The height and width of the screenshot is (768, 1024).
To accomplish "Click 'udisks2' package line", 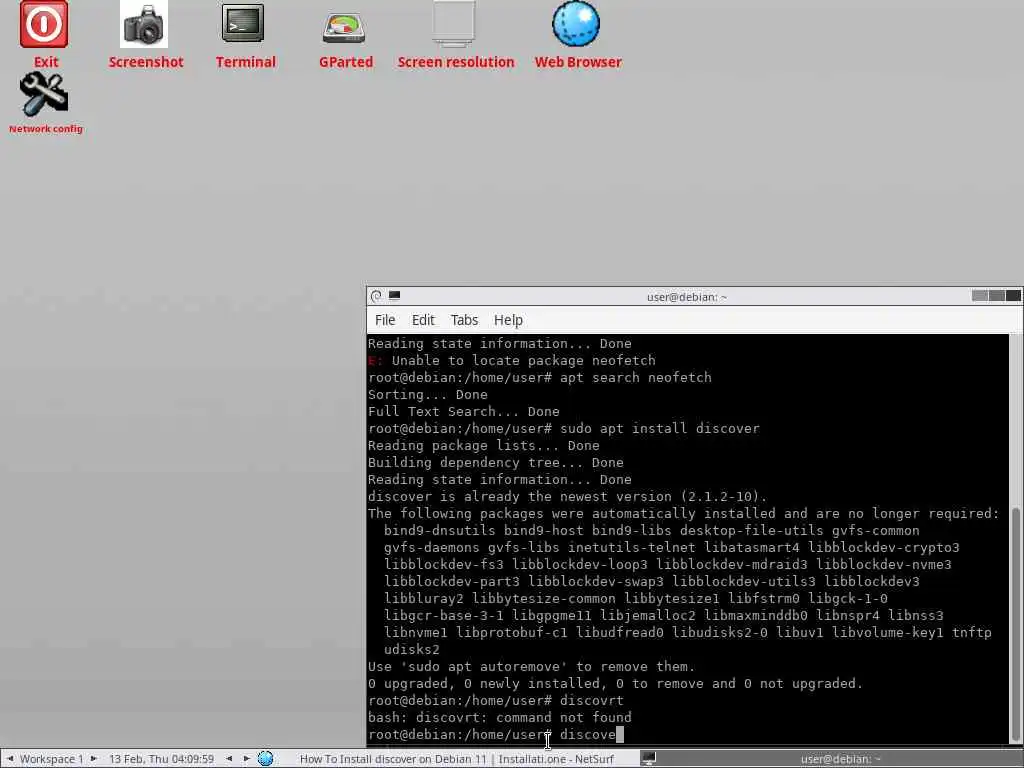I will click(411, 649).
